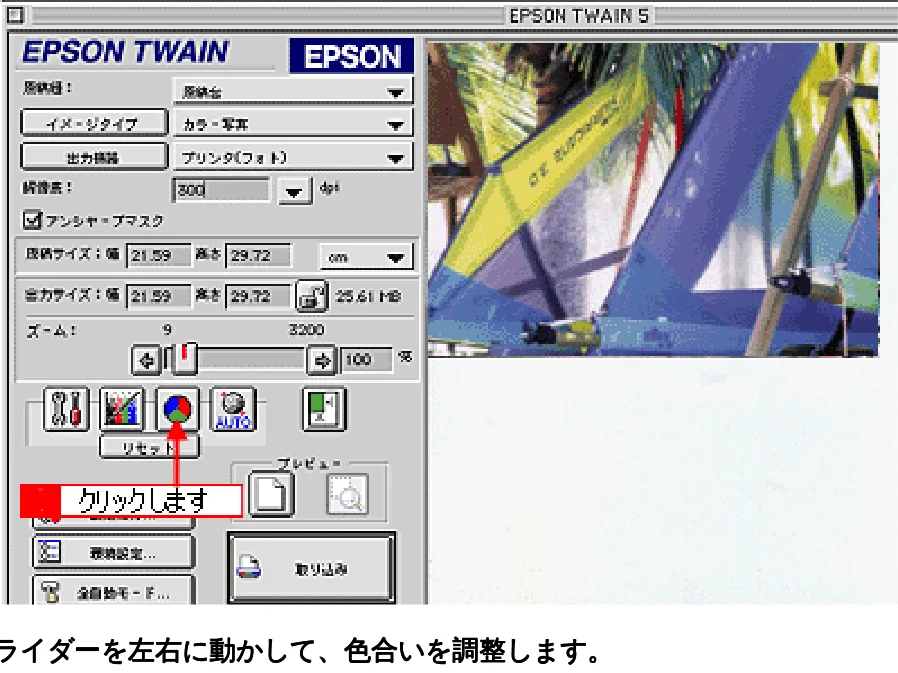Click the output height 29.72 field
The height and width of the screenshot is (673, 898).
258,296
